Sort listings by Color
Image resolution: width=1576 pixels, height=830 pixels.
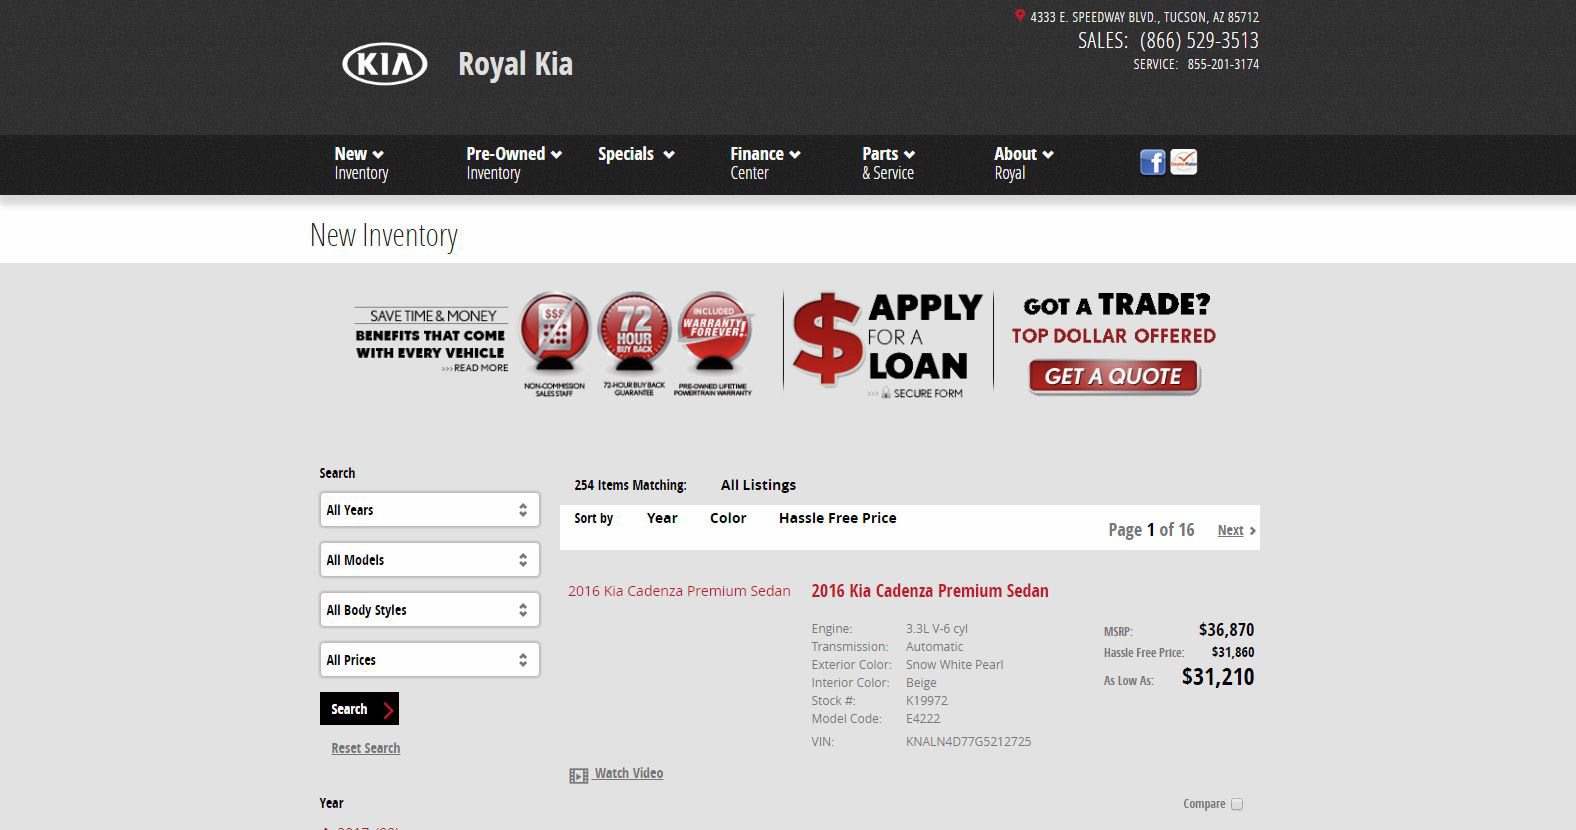click(728, 518)
